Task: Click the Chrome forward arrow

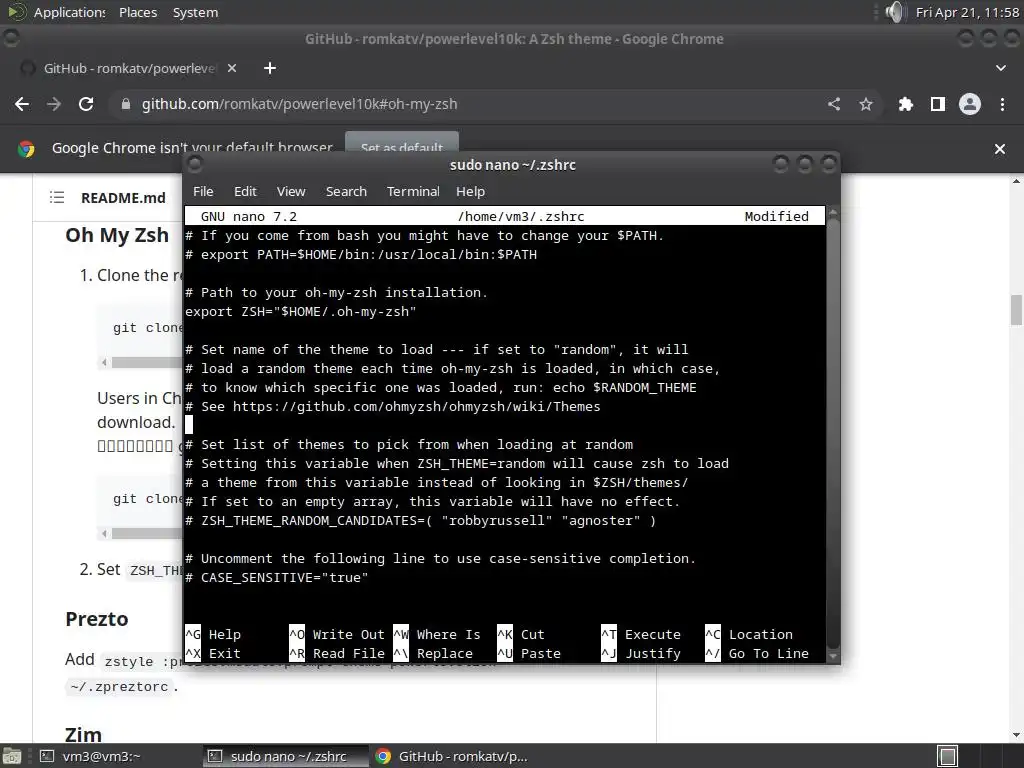Action: (54, 104)
